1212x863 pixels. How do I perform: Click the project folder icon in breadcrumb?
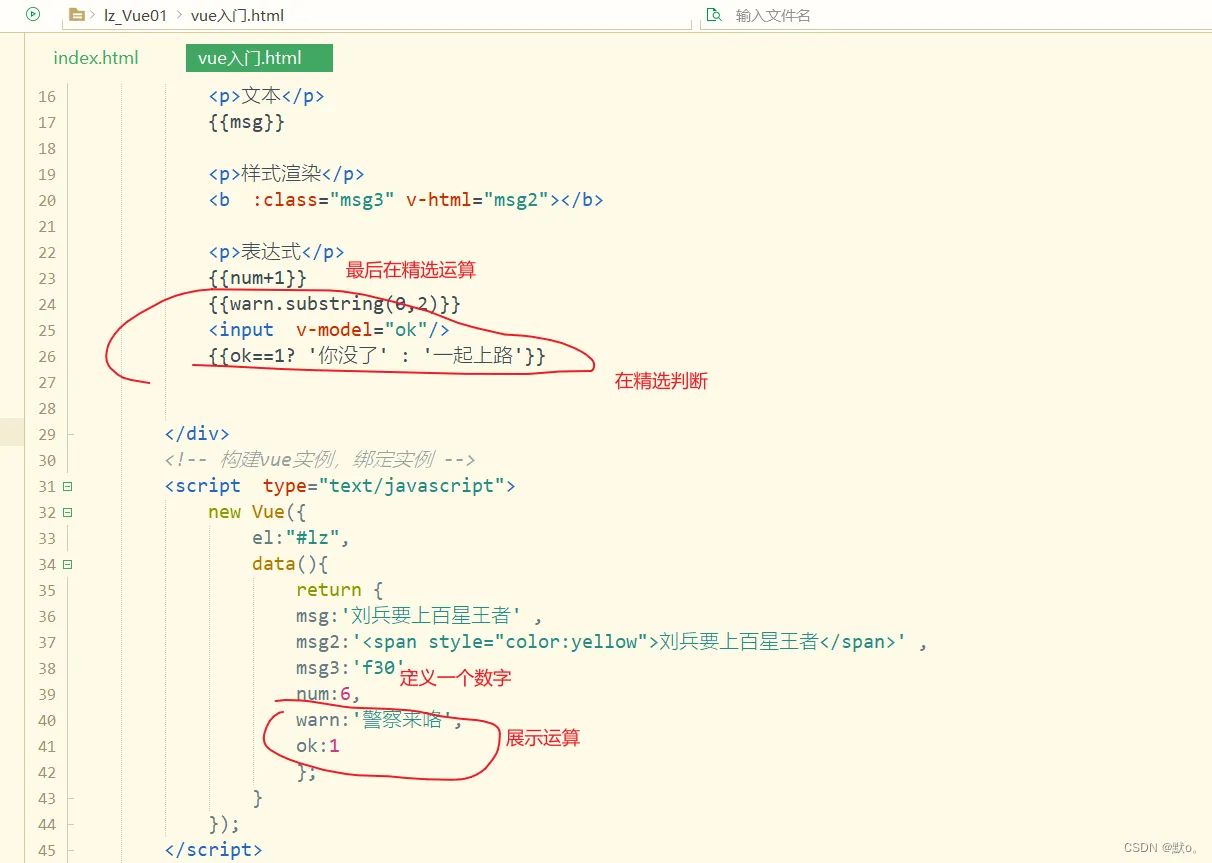click(77, 15)
